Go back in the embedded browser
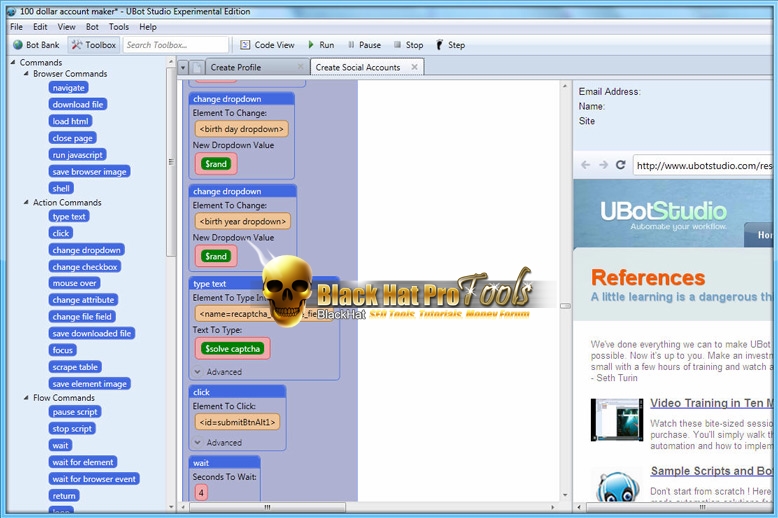The image size is (778, 518). pos(585,165)
